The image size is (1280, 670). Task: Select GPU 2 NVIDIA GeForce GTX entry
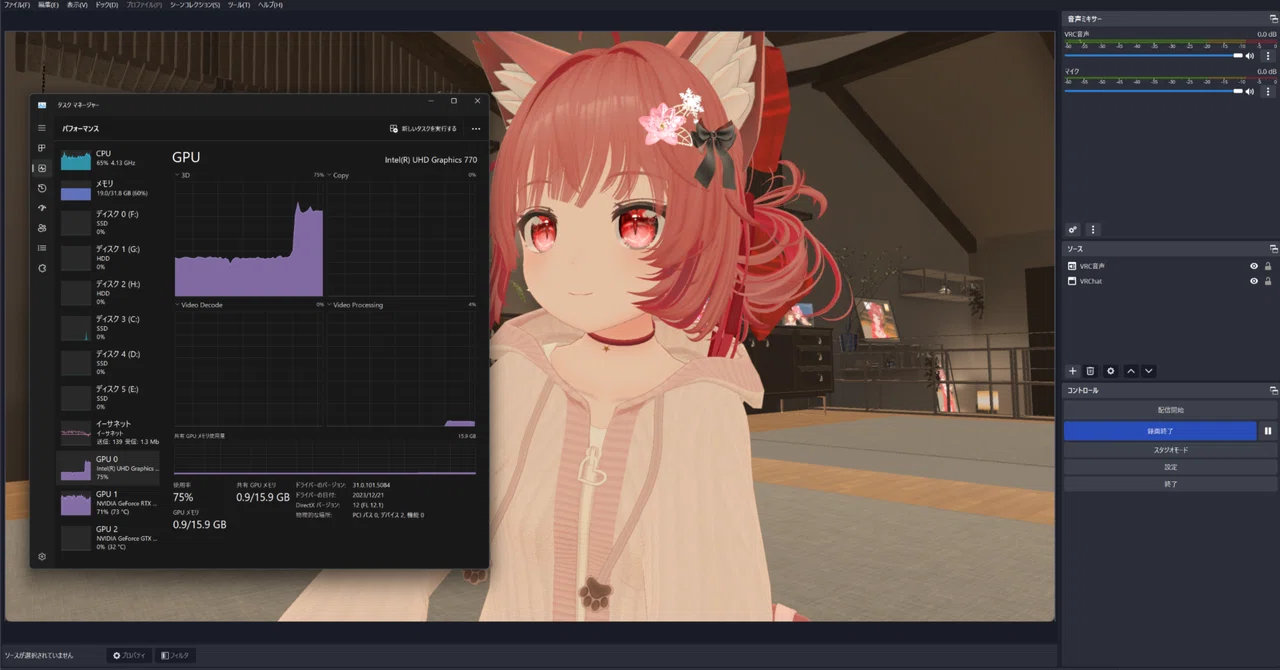click(x=108, y=537)
